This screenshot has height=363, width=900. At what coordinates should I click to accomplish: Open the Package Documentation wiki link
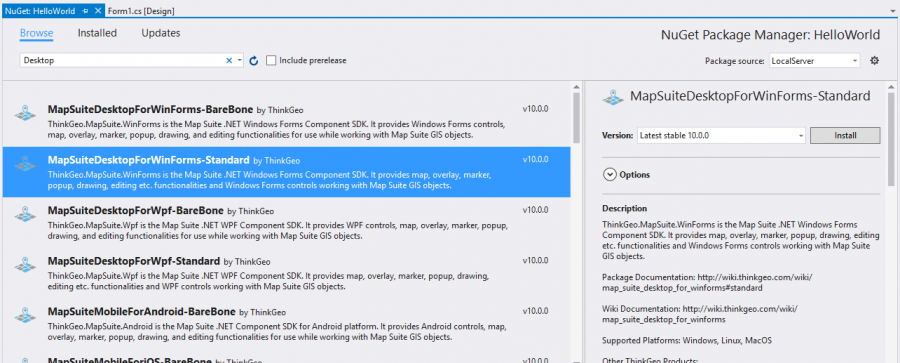coord(707,282)
